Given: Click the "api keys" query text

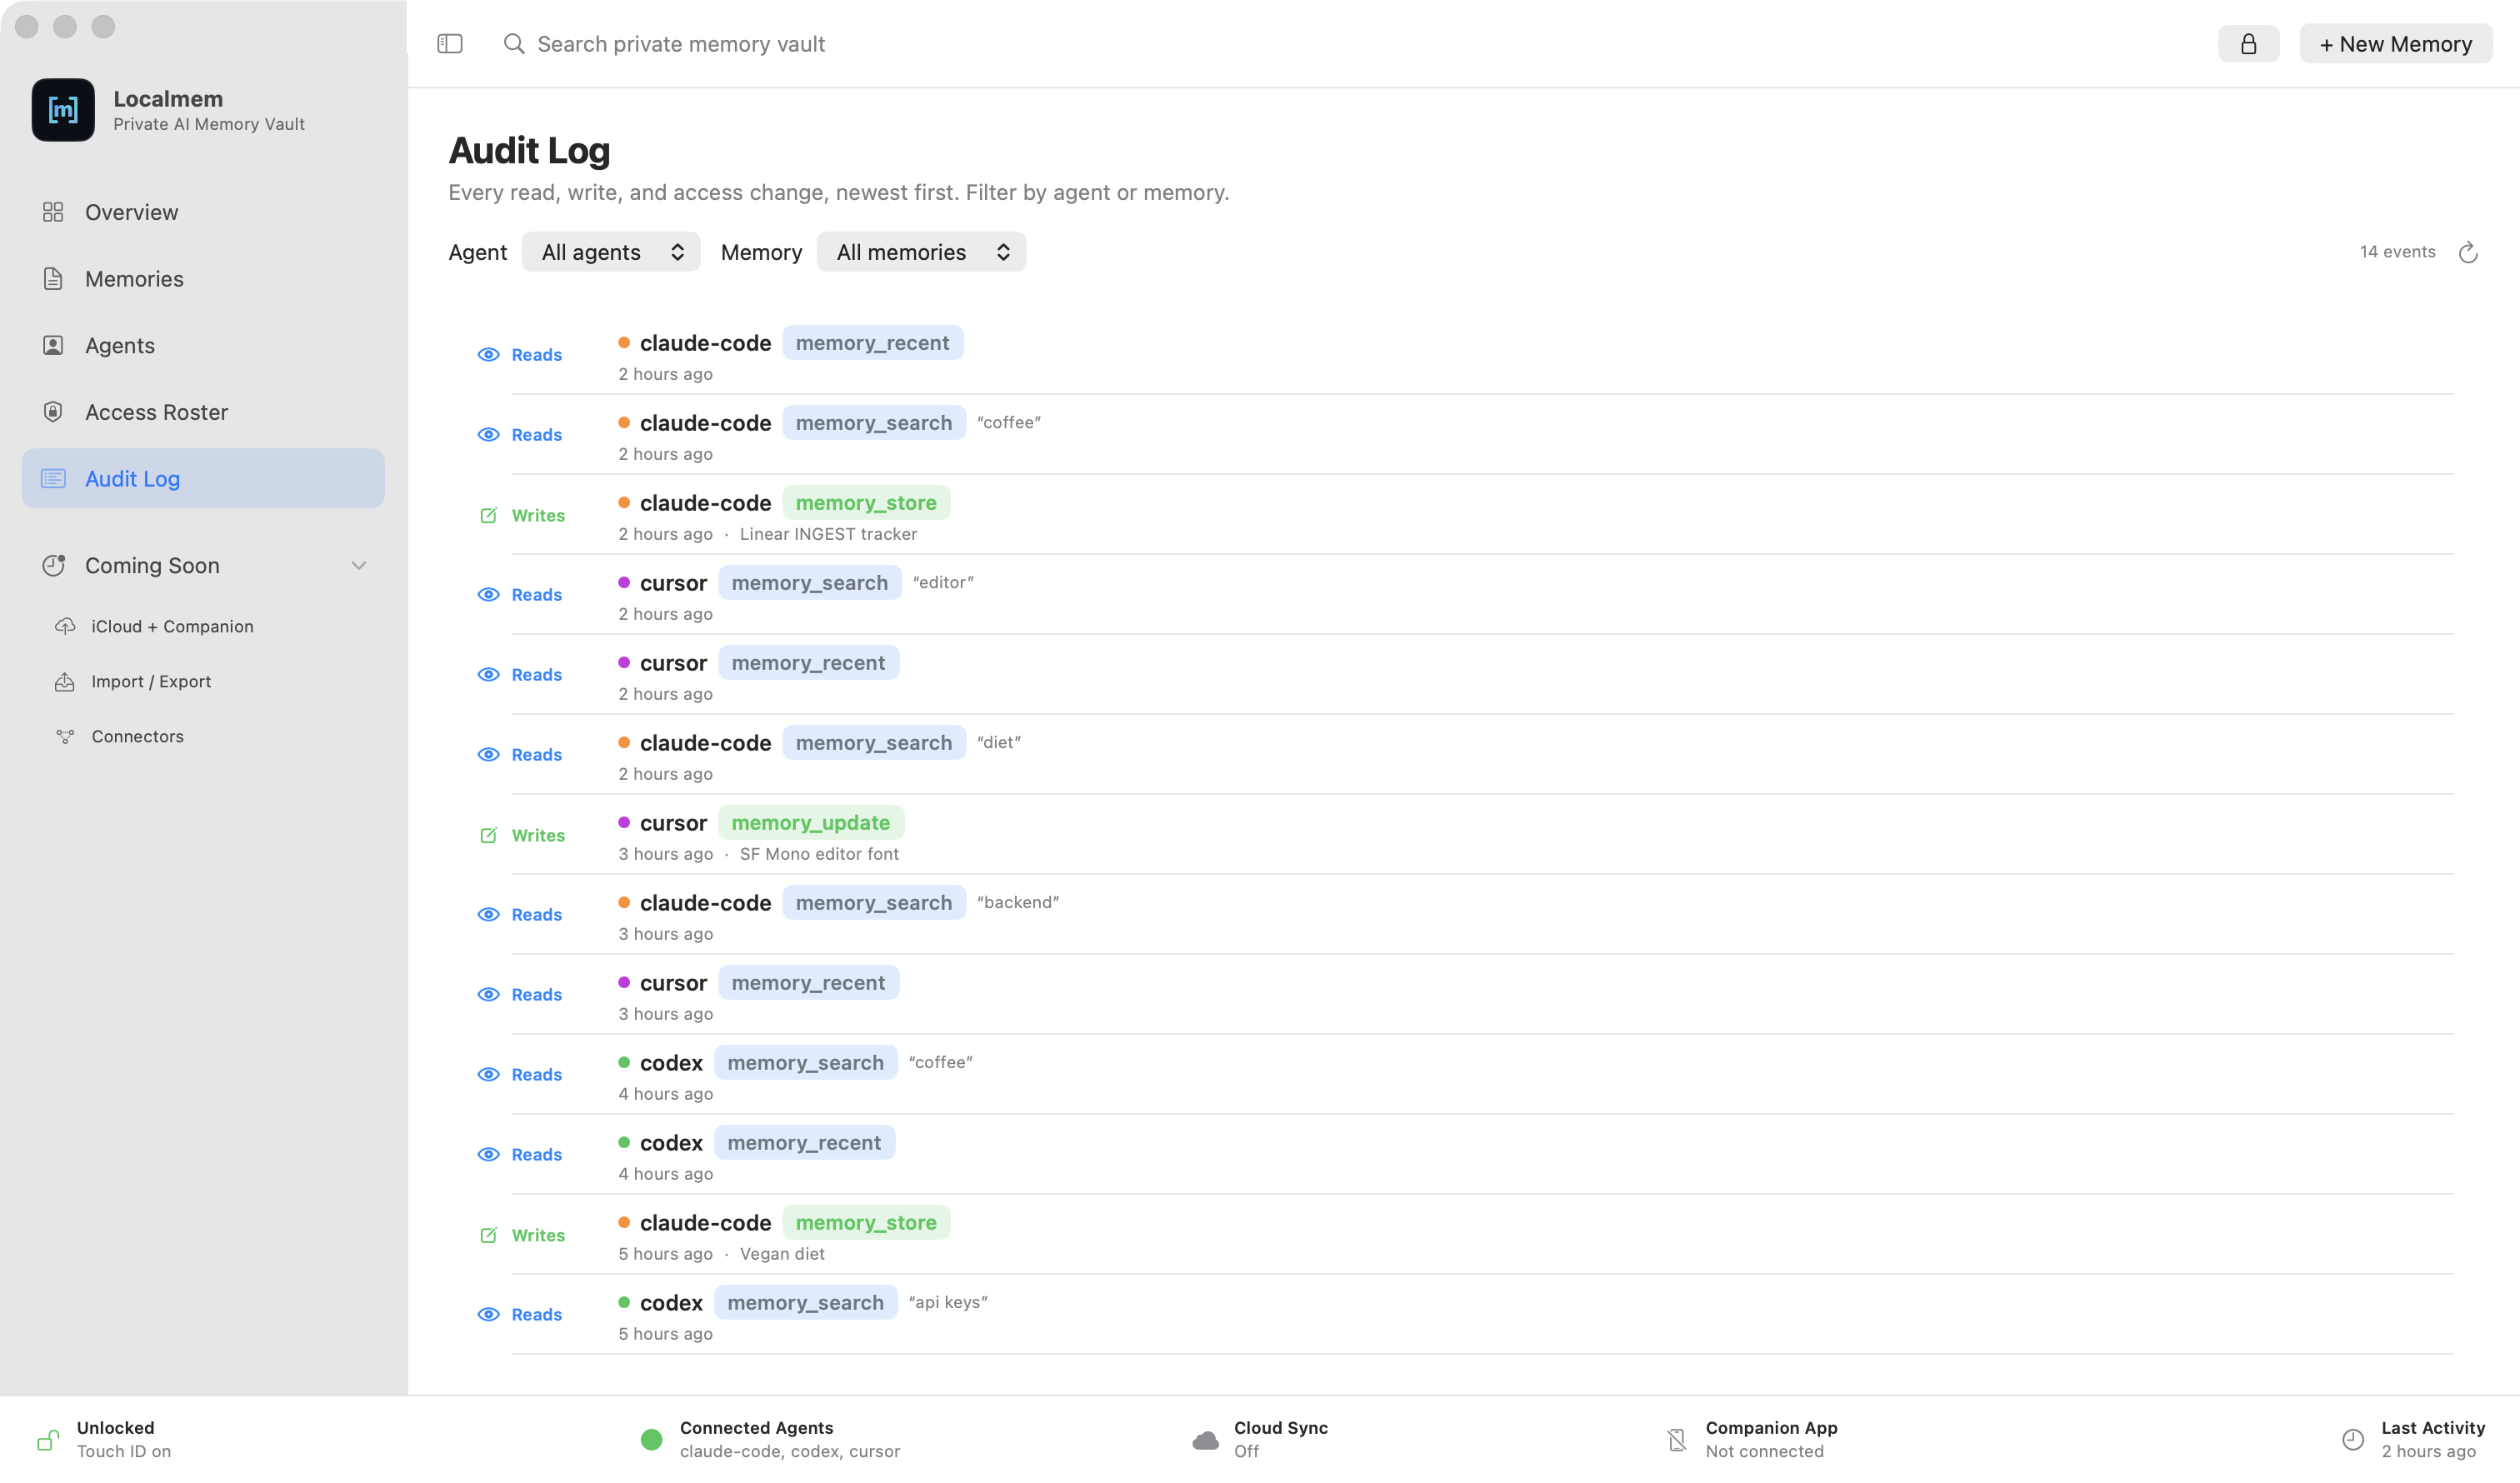Looking at the screenshot, I should point(947,1303).
